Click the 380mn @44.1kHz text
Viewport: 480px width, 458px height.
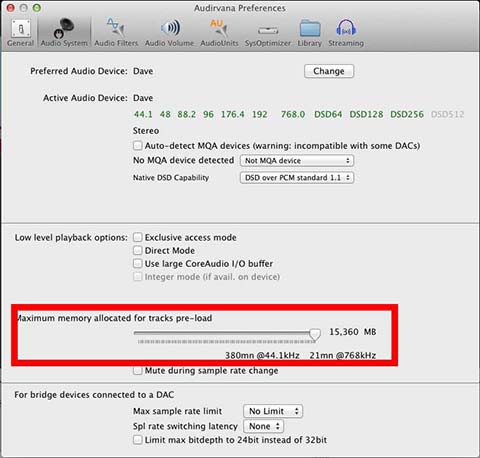coord(262,355)
